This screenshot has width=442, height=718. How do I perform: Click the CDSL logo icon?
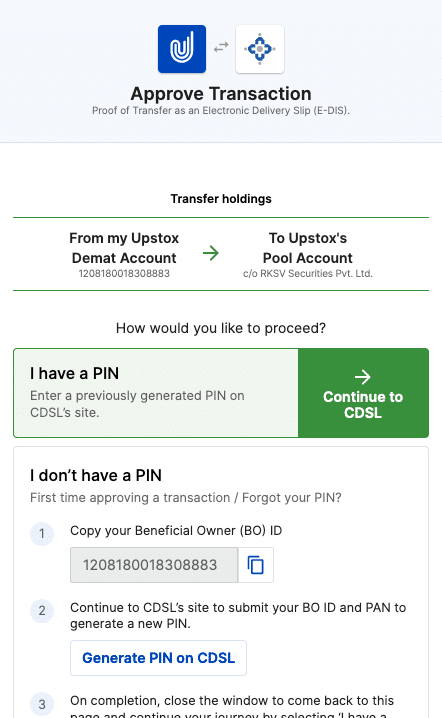260,49
